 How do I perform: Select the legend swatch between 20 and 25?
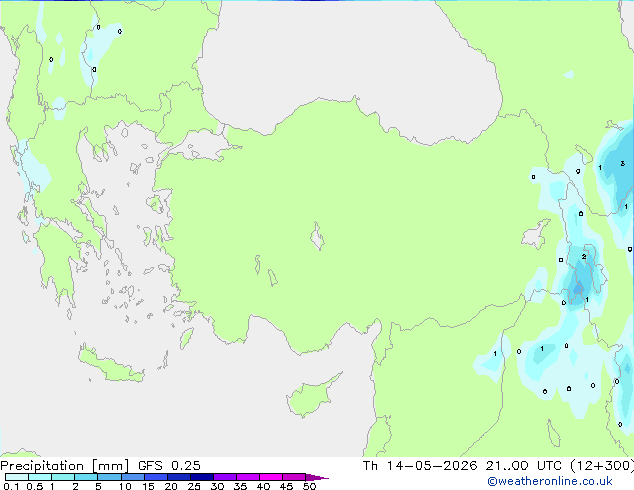(179, 477)
